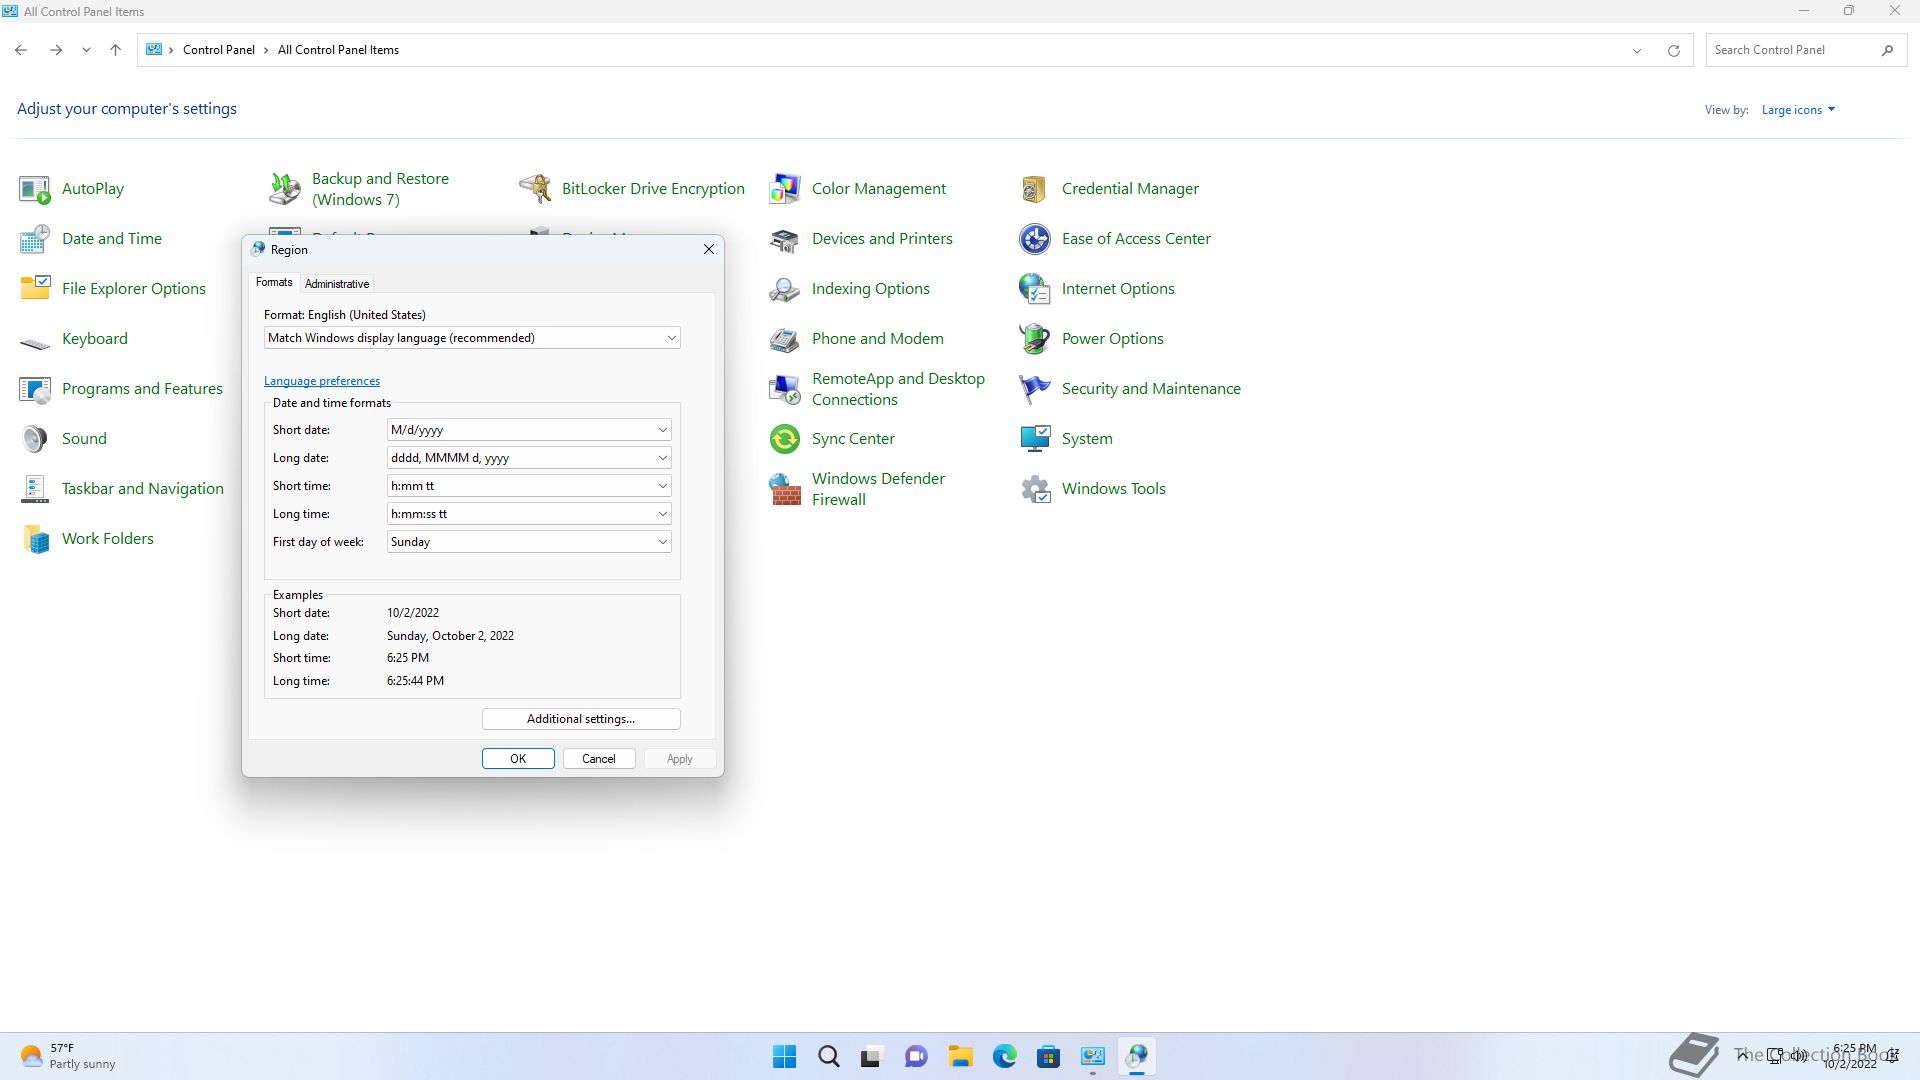Image resolution: width=1920 pixels, height=1080 pixels.
Task: Launch Microsoft Edge from the taskbar
Action: [1005, 1056]
